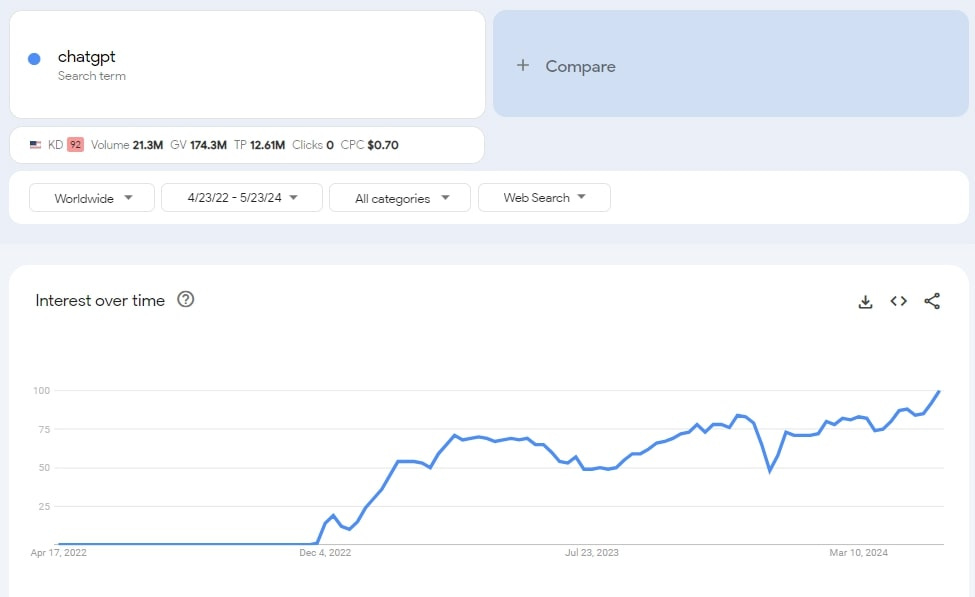Click the chart line's final peak at 100
This screenshot has height=597, width=975.
click(x=939, y=391)
